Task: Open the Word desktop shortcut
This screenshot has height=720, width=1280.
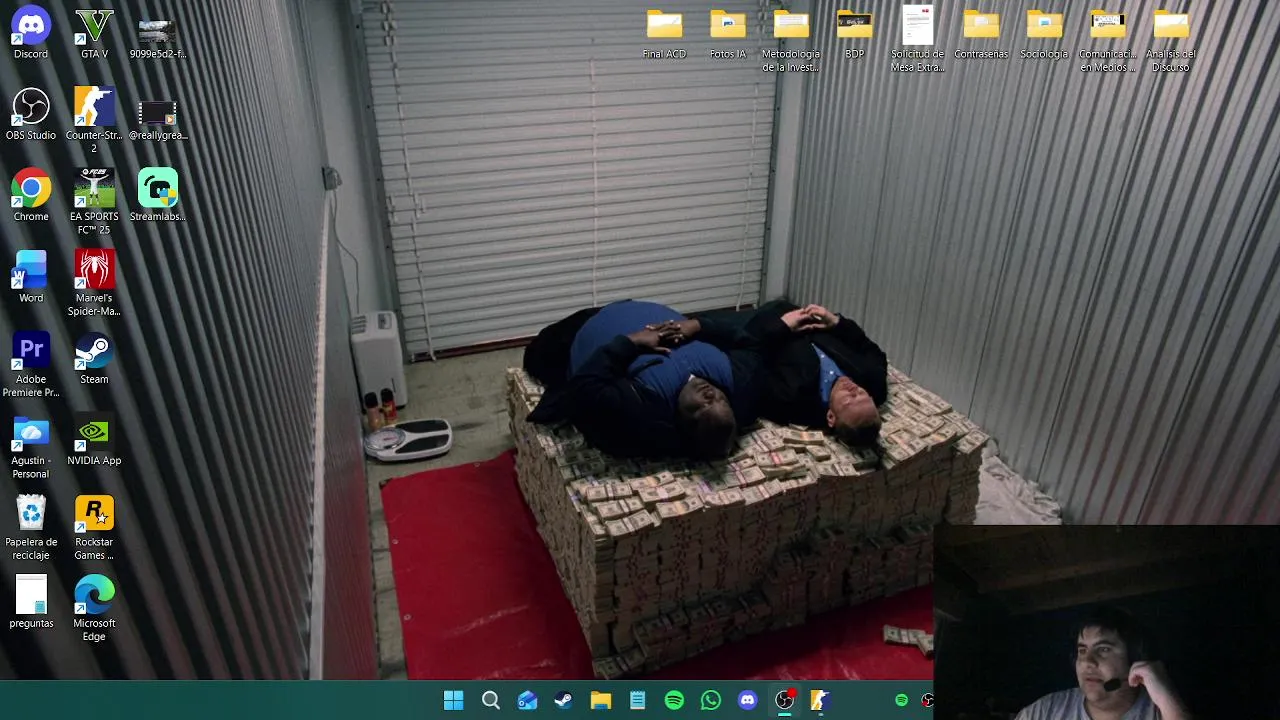Action: click(x=31, y=277)
